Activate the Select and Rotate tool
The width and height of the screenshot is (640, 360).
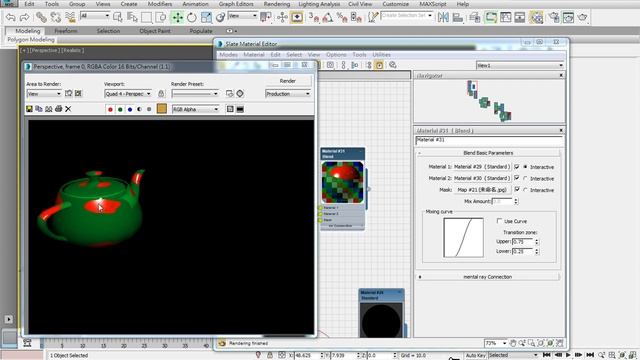pyautogui.click(x=191, y=17)
